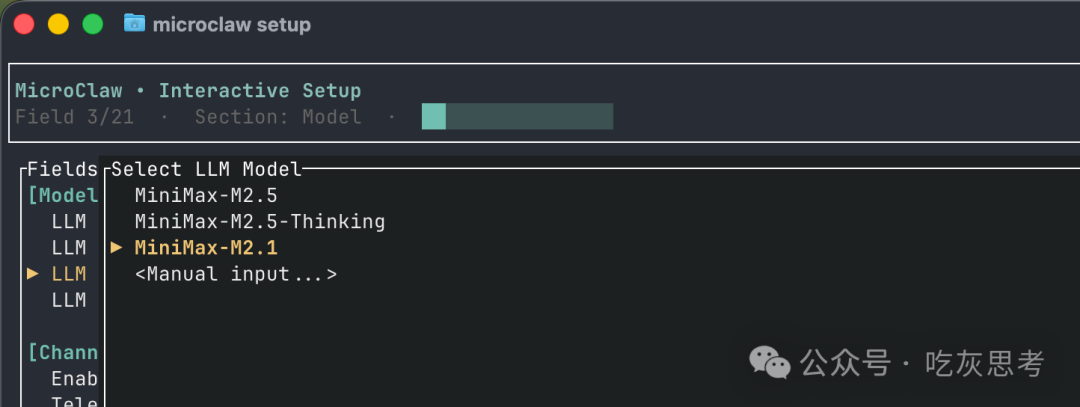Pick the highlighted MiniMax-M2.1 option

point(206,247)
